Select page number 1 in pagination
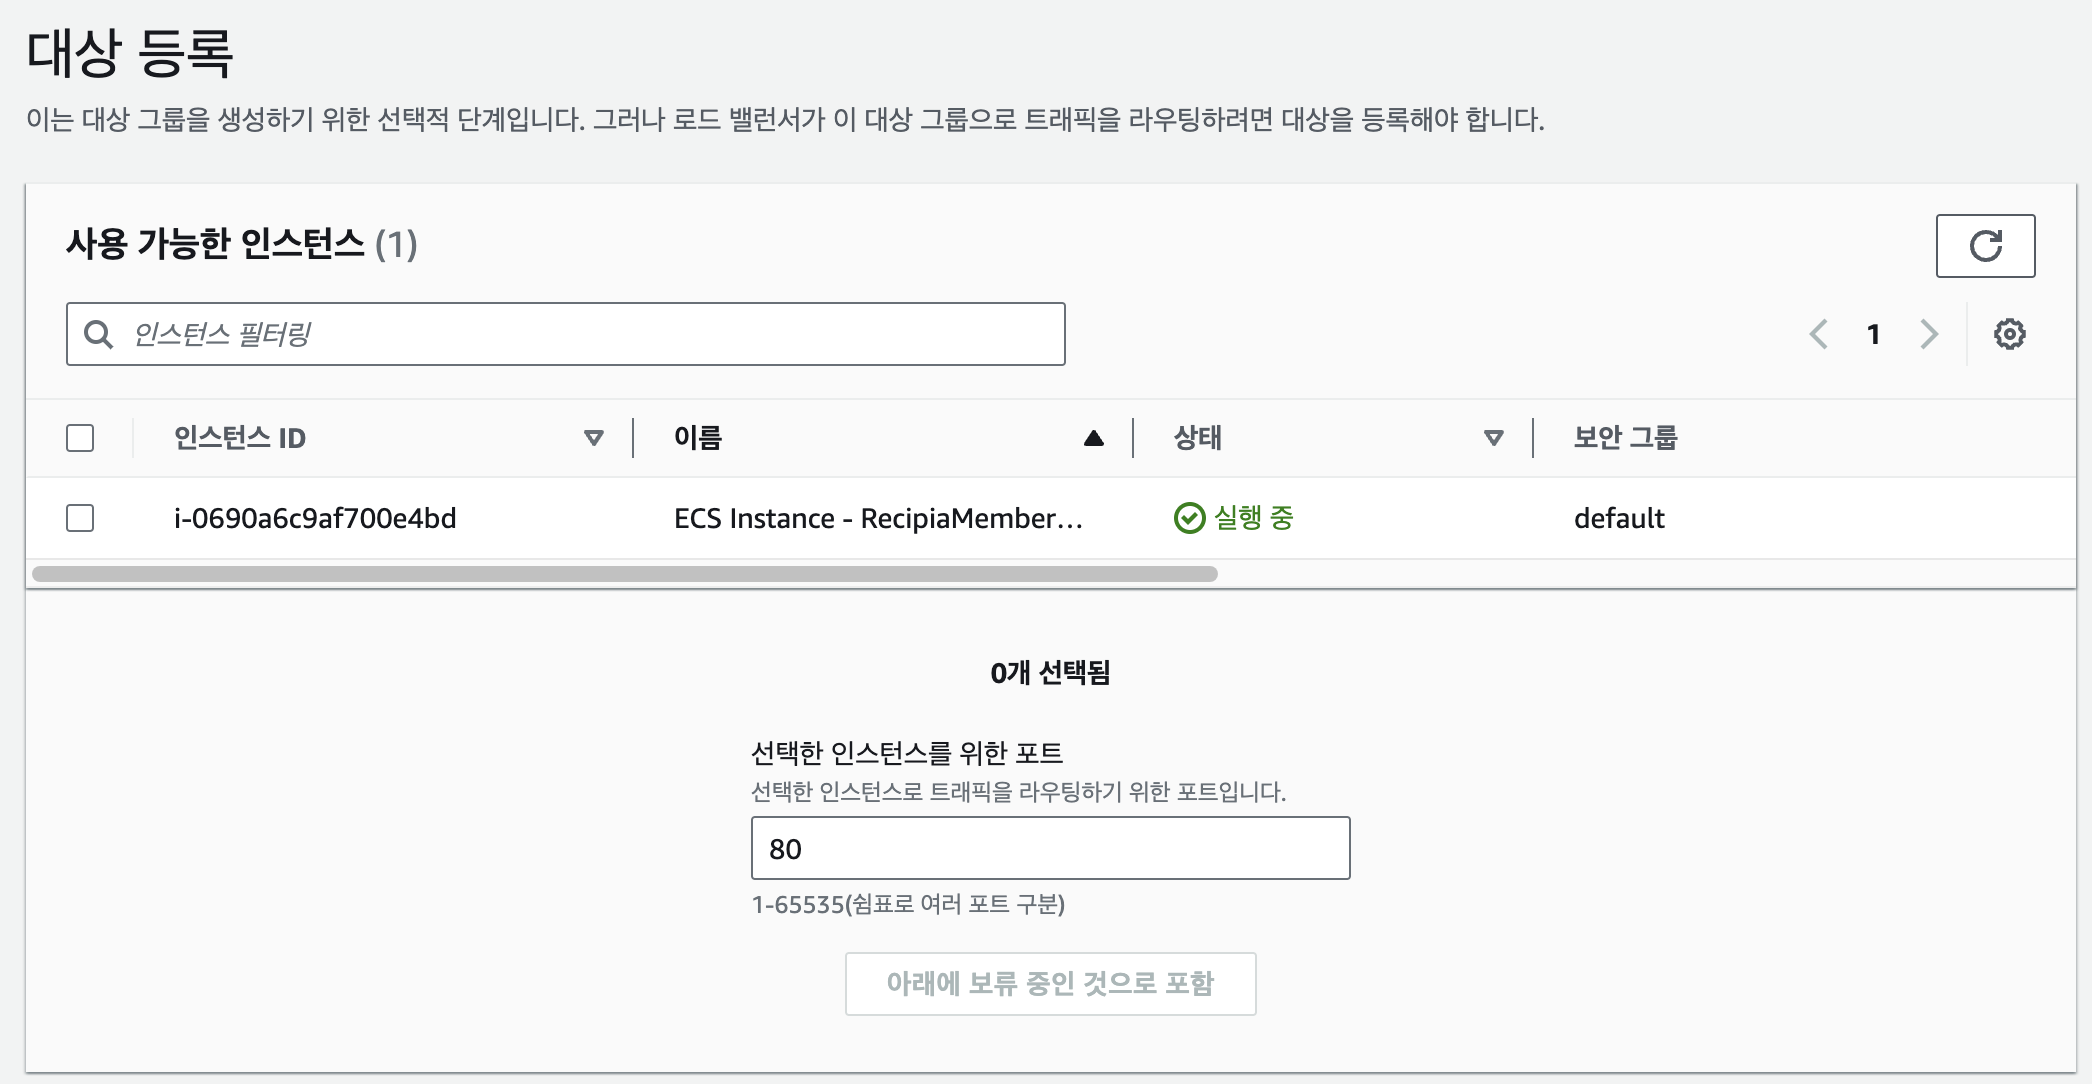This screenshot has width=2092, height=1084. click(x=1873, y=334)
